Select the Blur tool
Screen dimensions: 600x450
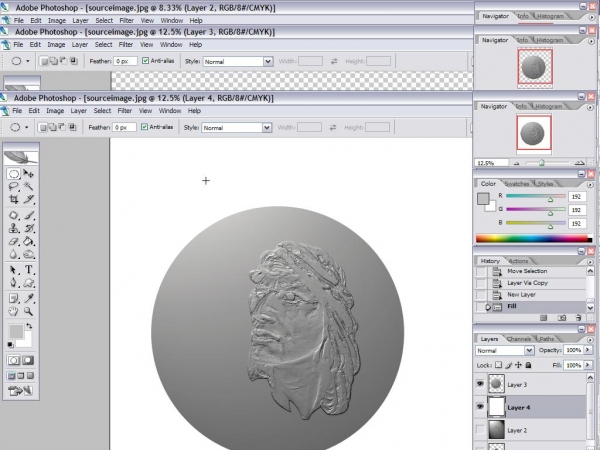coord(14,254)
